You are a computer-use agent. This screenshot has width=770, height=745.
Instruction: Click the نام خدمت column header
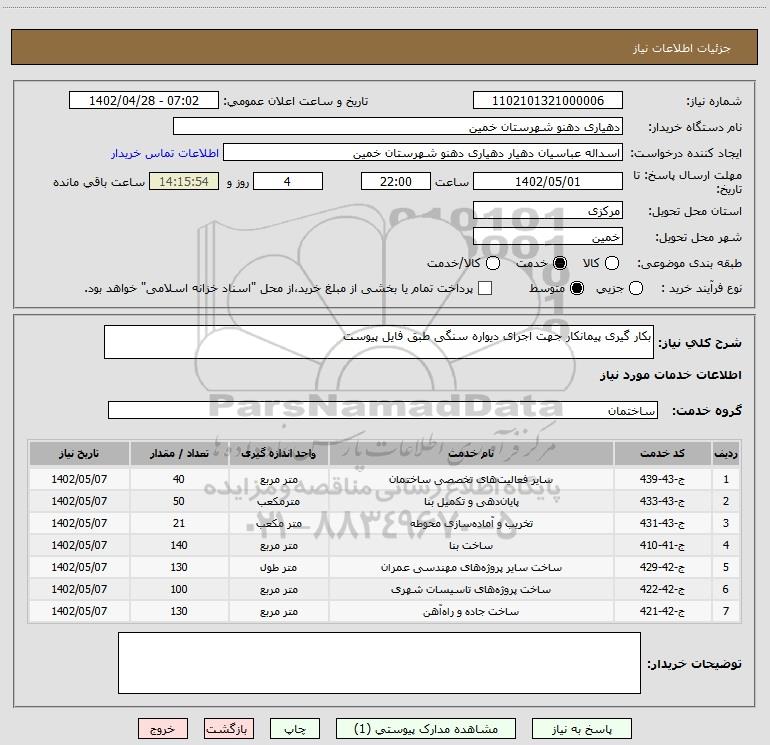(471, 453)
